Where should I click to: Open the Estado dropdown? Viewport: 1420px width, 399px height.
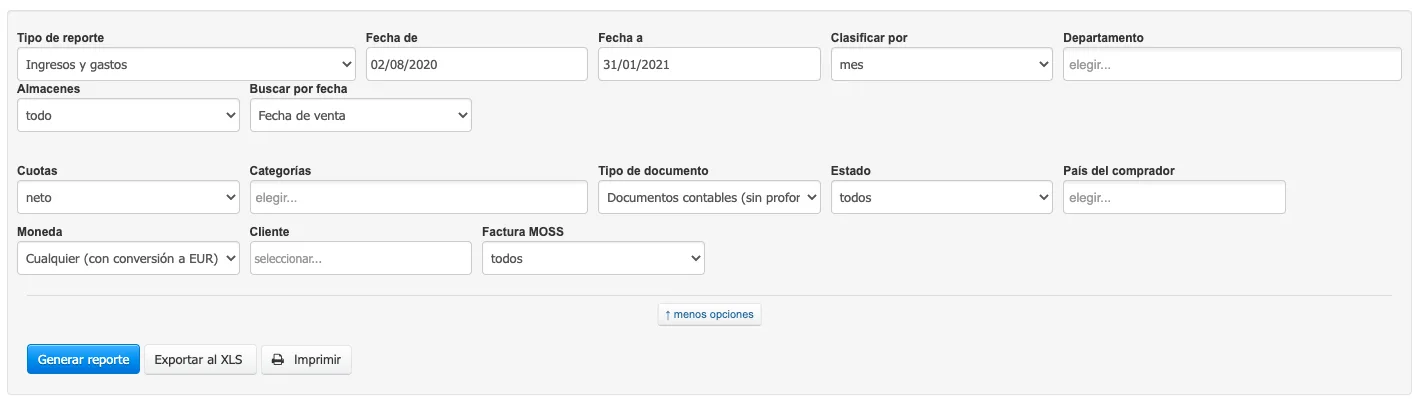click(941, 197)
